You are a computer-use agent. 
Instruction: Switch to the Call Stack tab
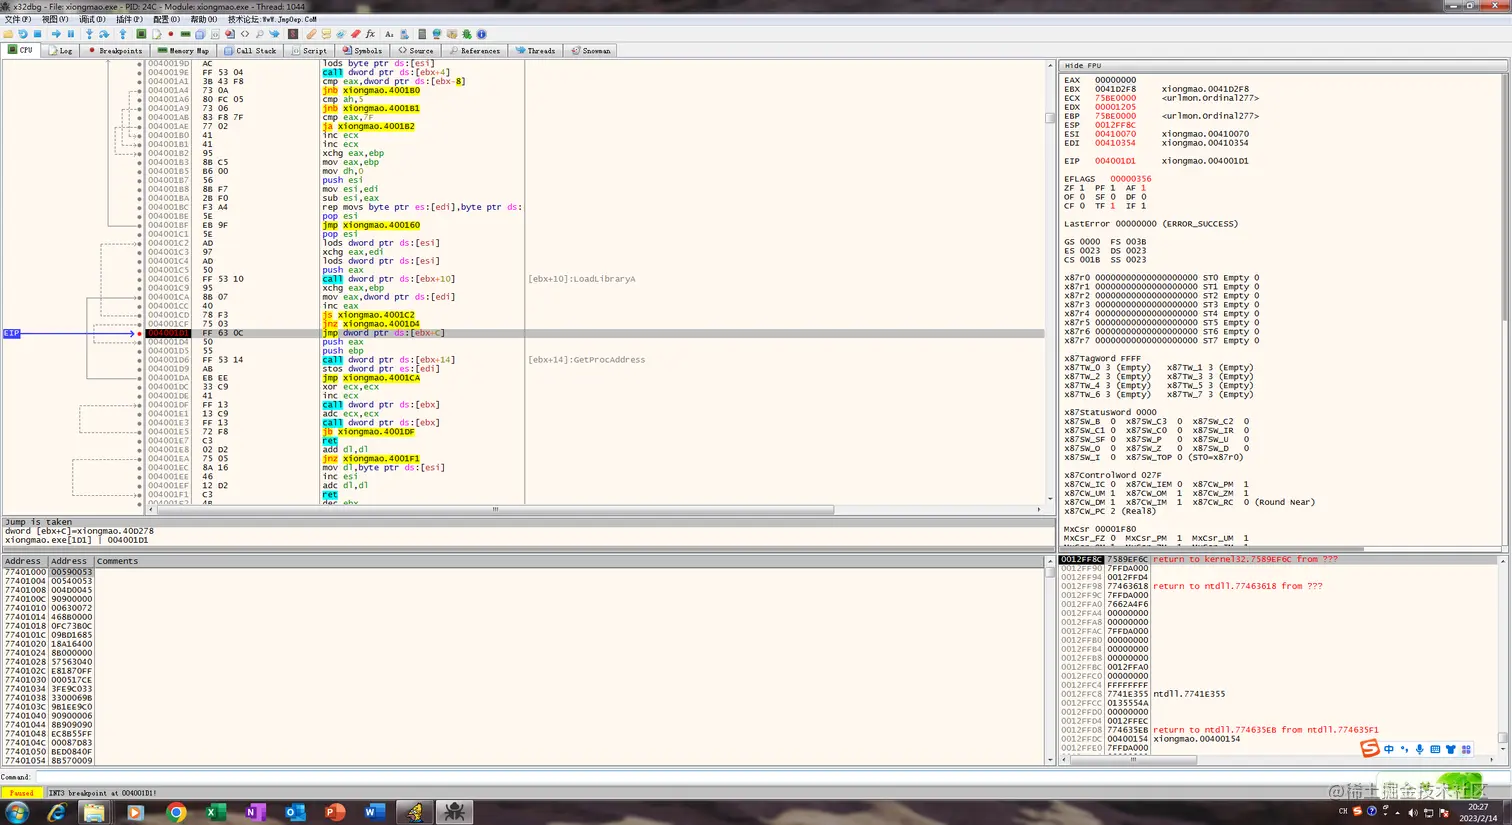pos(250,50)
